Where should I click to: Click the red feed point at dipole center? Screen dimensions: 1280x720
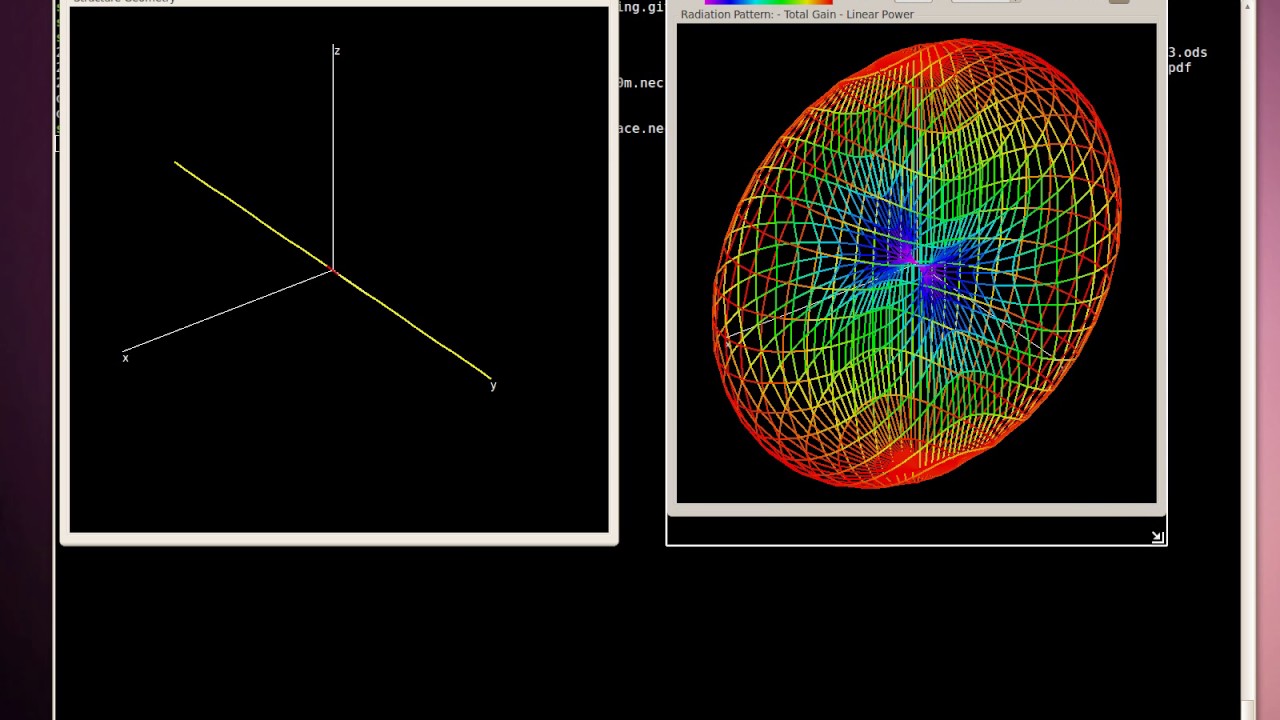(x=333, y=269)
